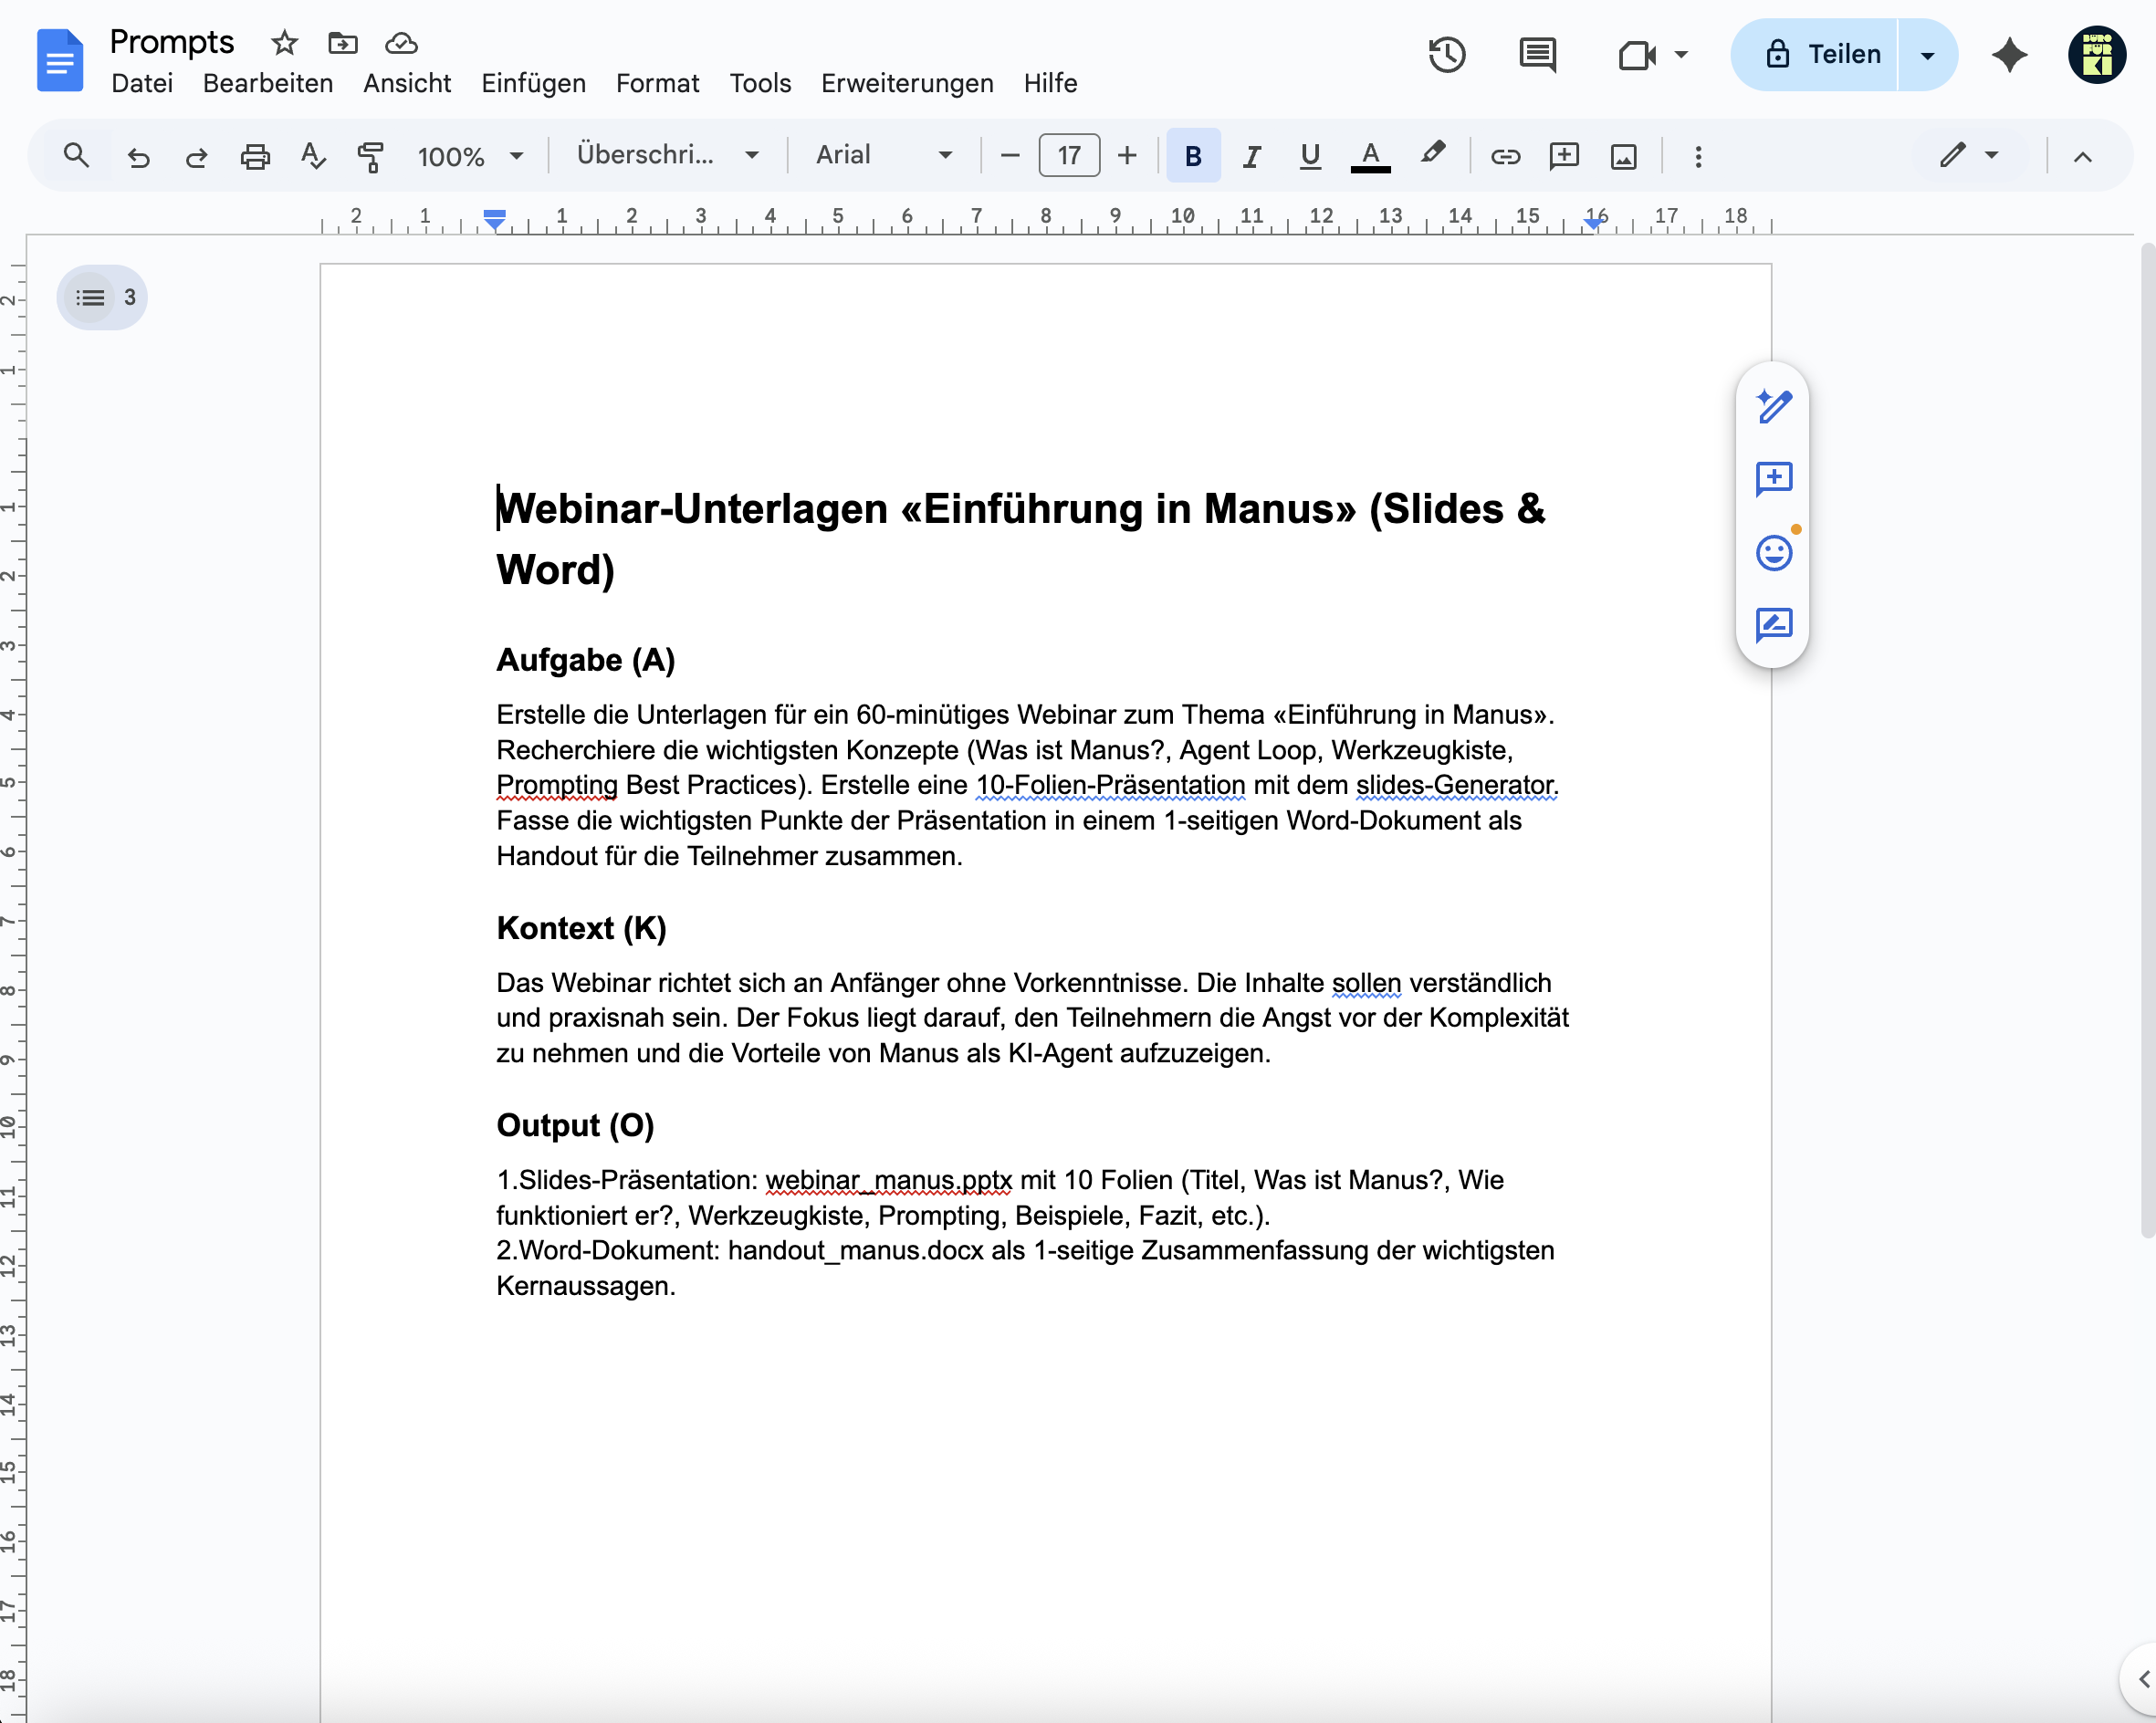Open the Einfügen menu

533,83
